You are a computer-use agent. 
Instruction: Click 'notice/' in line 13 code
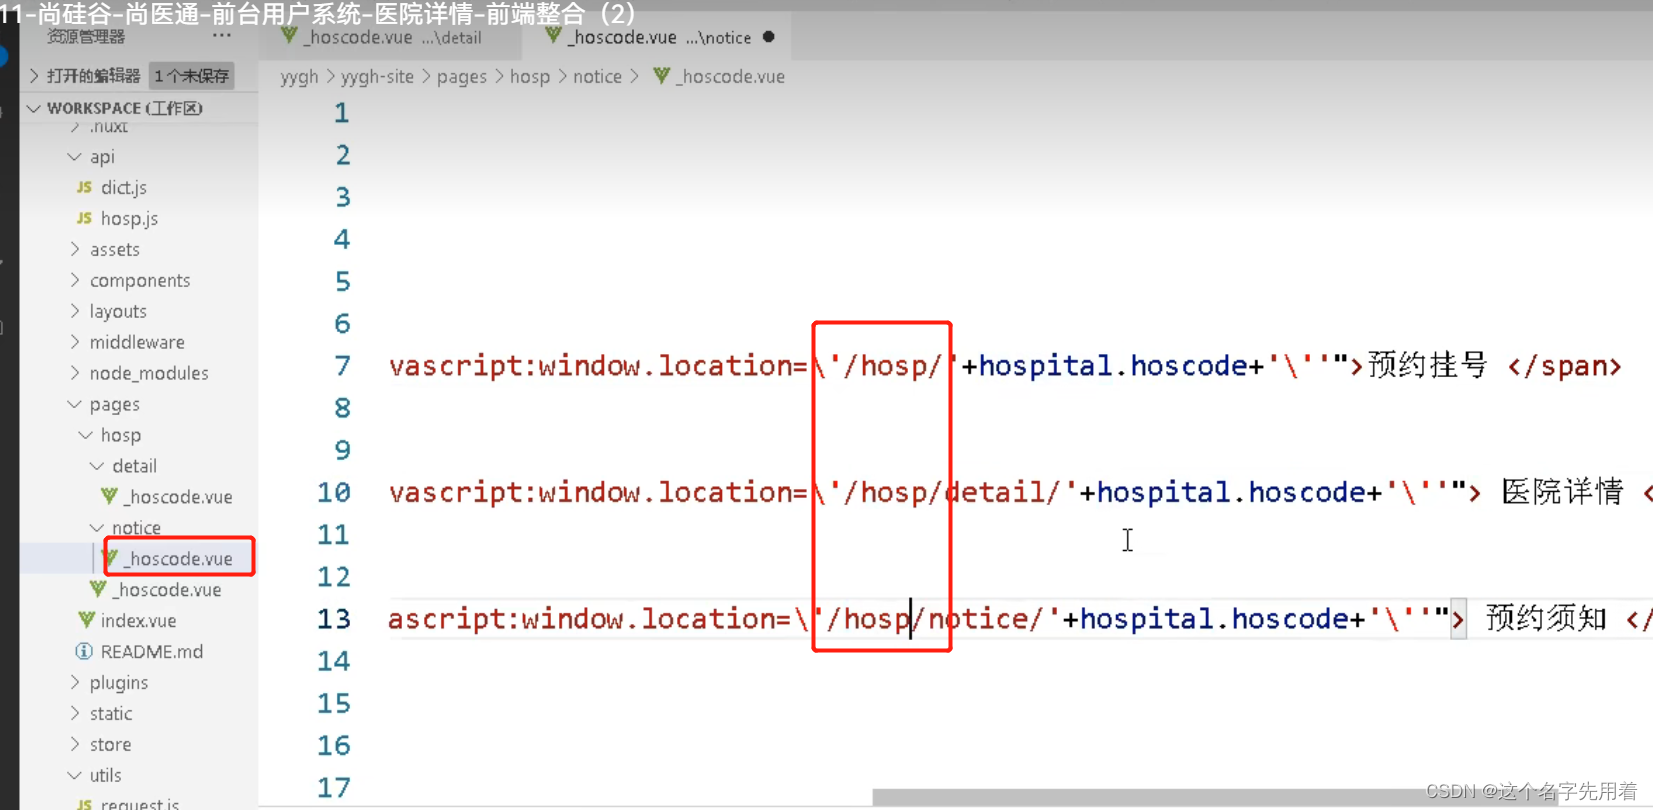click(986, 619)
